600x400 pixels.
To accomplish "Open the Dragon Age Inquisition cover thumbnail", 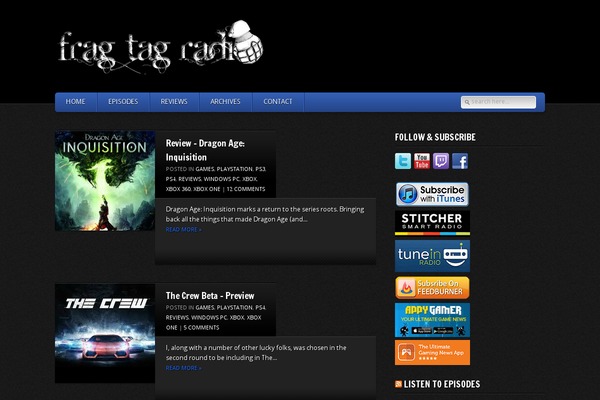I will [x=105, y=181].
